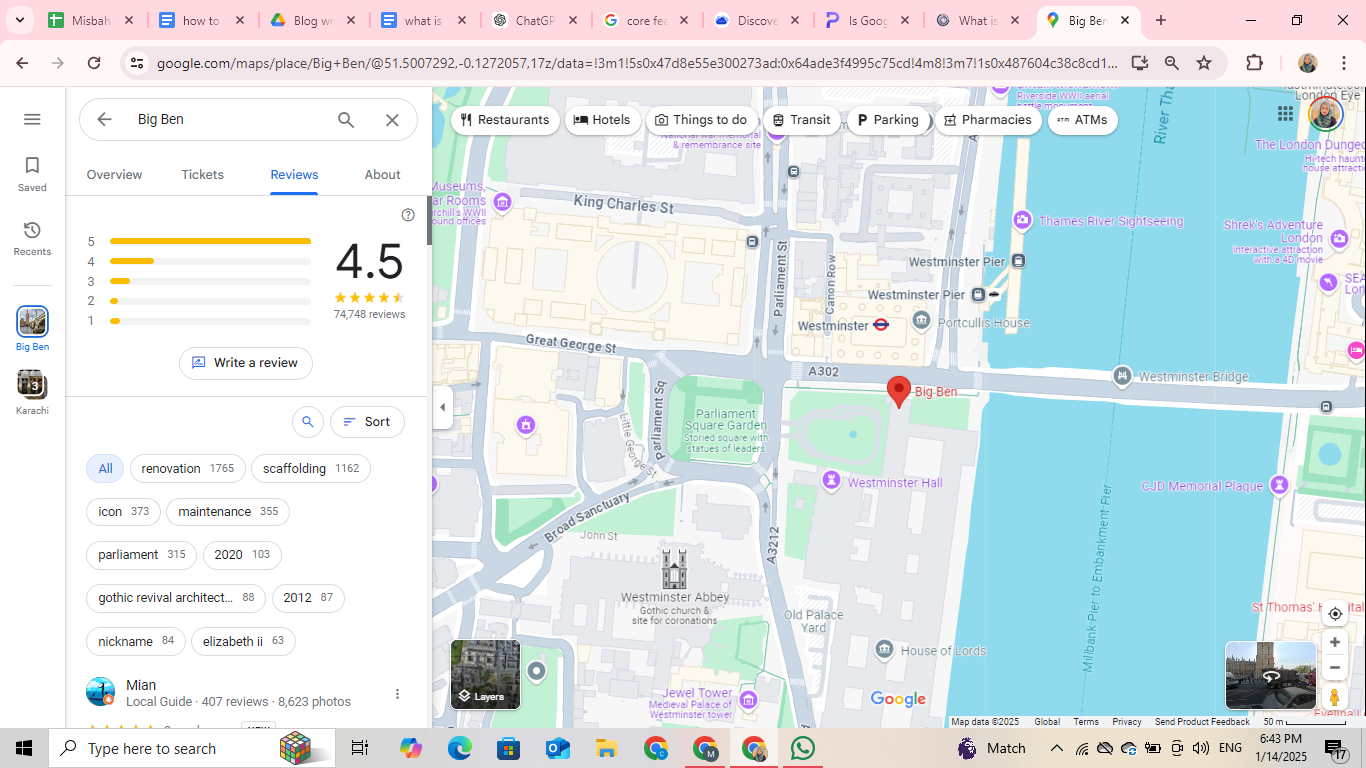
Task: Click the Write a review button
Action: [246, 363]
